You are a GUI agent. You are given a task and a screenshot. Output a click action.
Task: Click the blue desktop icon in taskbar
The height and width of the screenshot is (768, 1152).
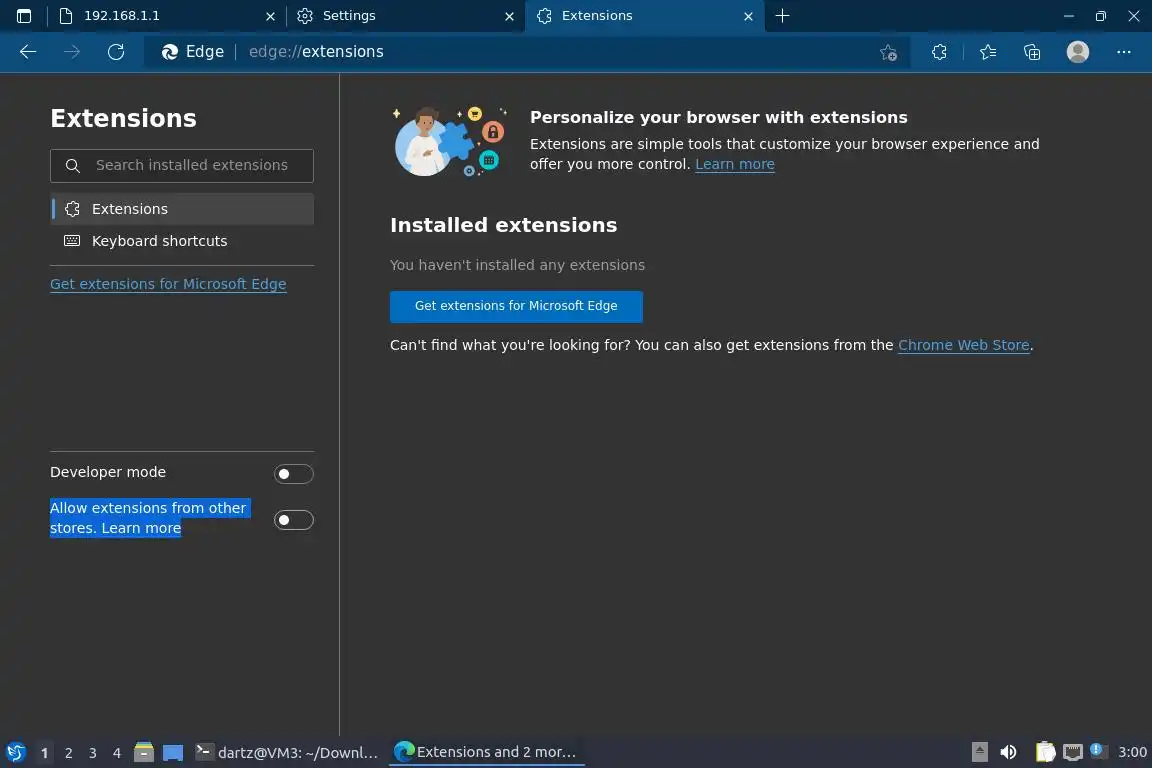[x=173, y=753]
